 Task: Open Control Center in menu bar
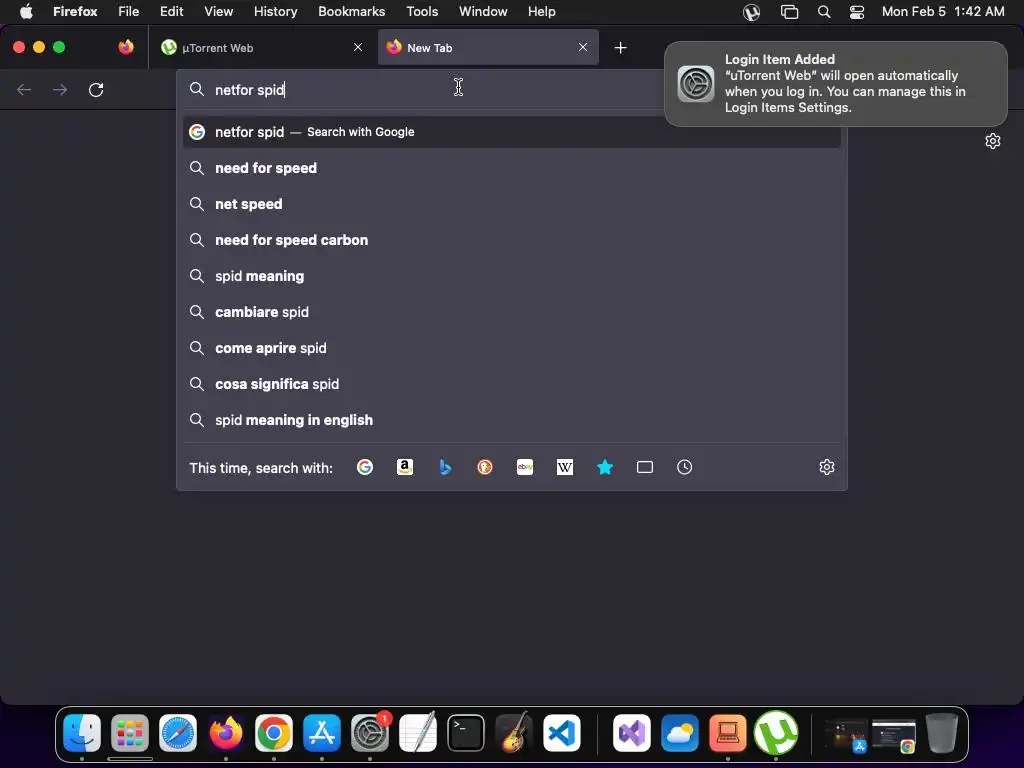pyautogui.click(x=857, y=12)
